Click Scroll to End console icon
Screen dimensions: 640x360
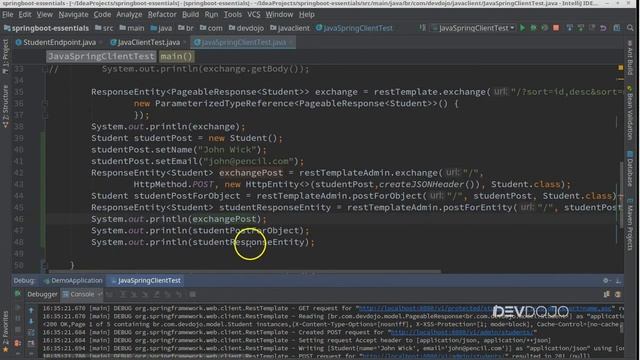31,344
